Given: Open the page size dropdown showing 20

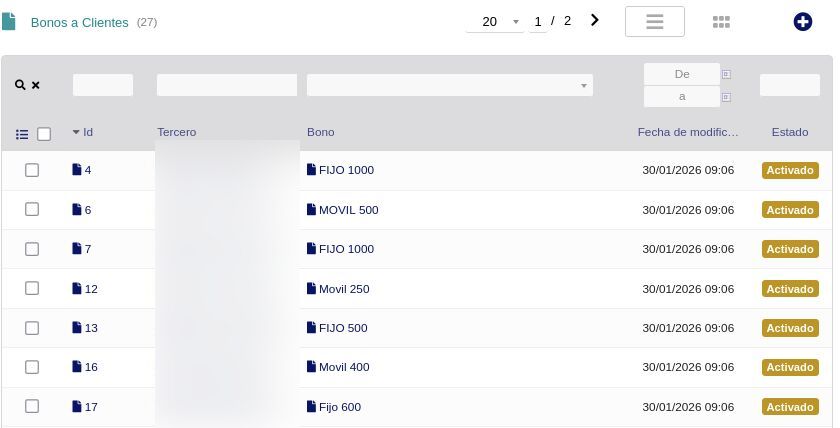Looking at the screenshot, I should point(495,21).
